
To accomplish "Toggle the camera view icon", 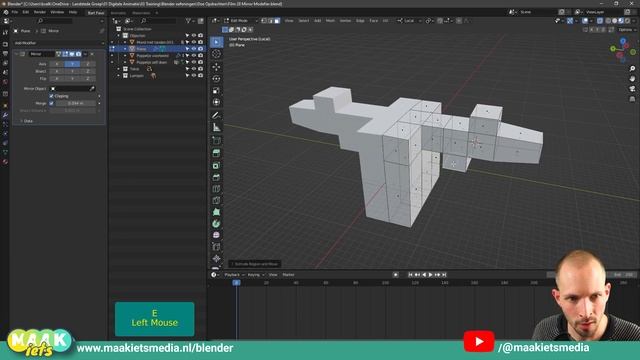I will coord(632,89).
